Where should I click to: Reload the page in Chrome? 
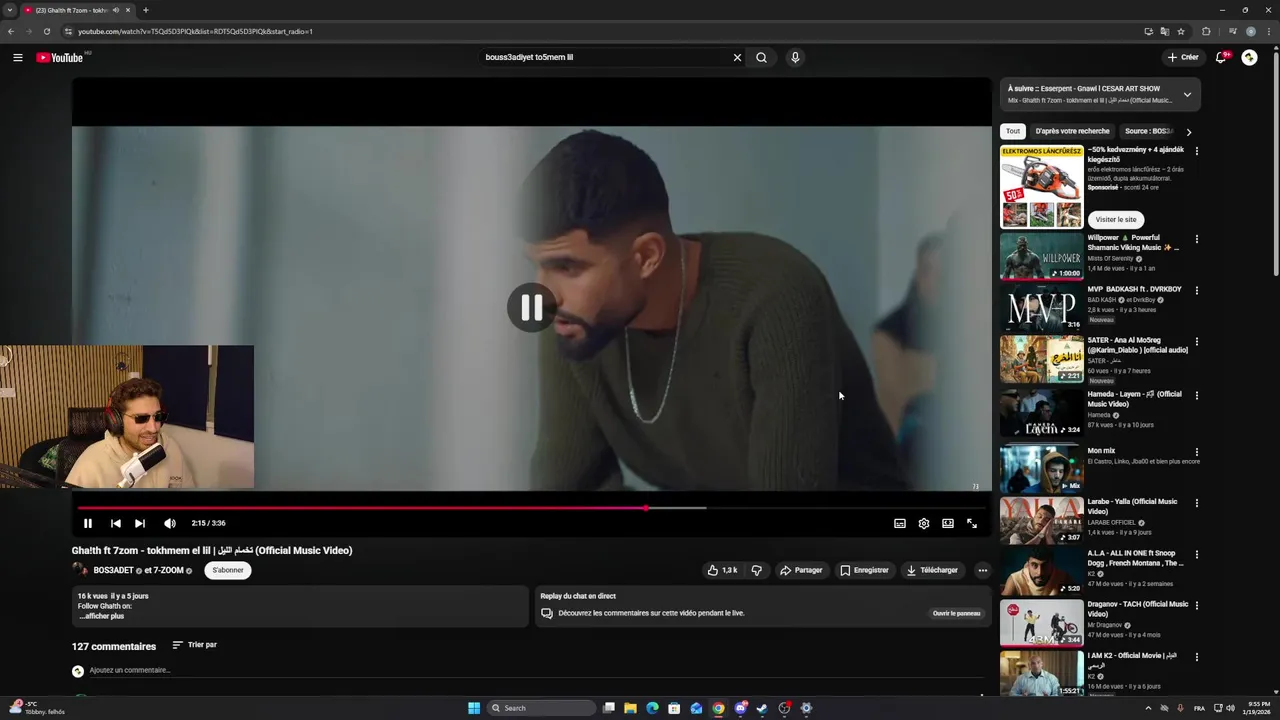point(46,31)
